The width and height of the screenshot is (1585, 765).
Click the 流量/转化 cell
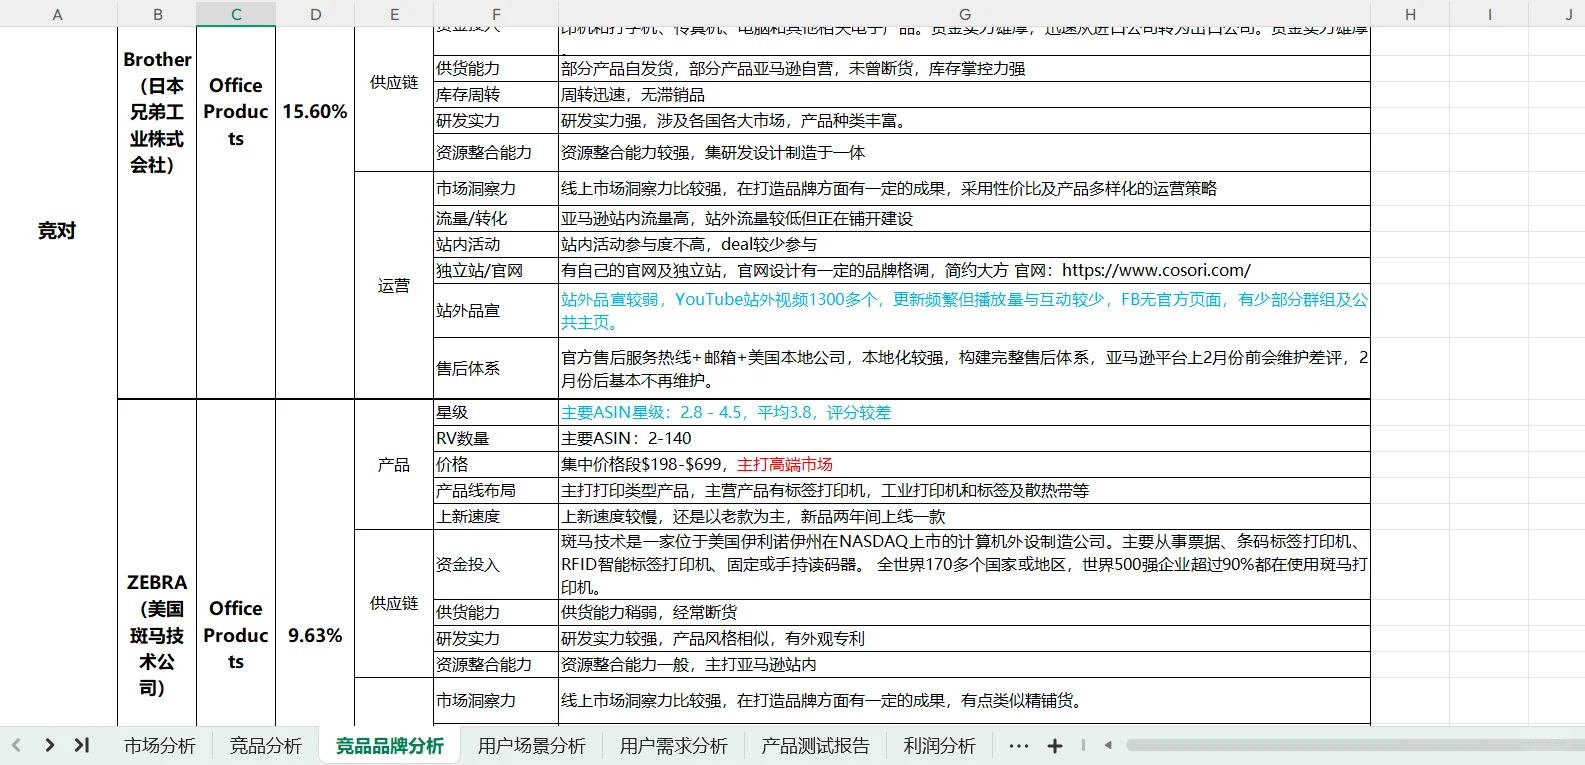[x=496, y=219]
